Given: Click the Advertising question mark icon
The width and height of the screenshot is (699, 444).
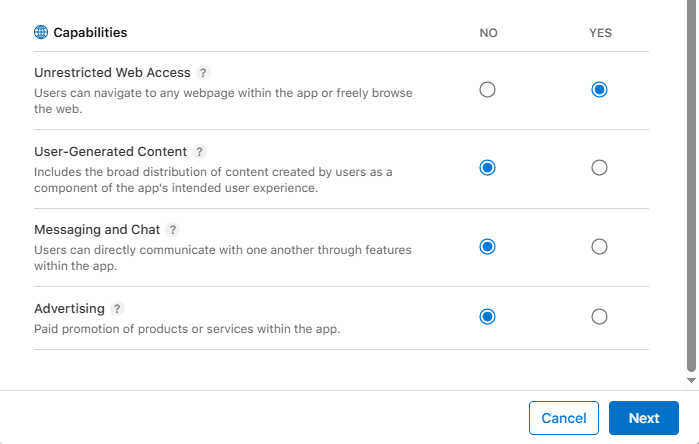Looking at the screenshot, I should (118, 309).
